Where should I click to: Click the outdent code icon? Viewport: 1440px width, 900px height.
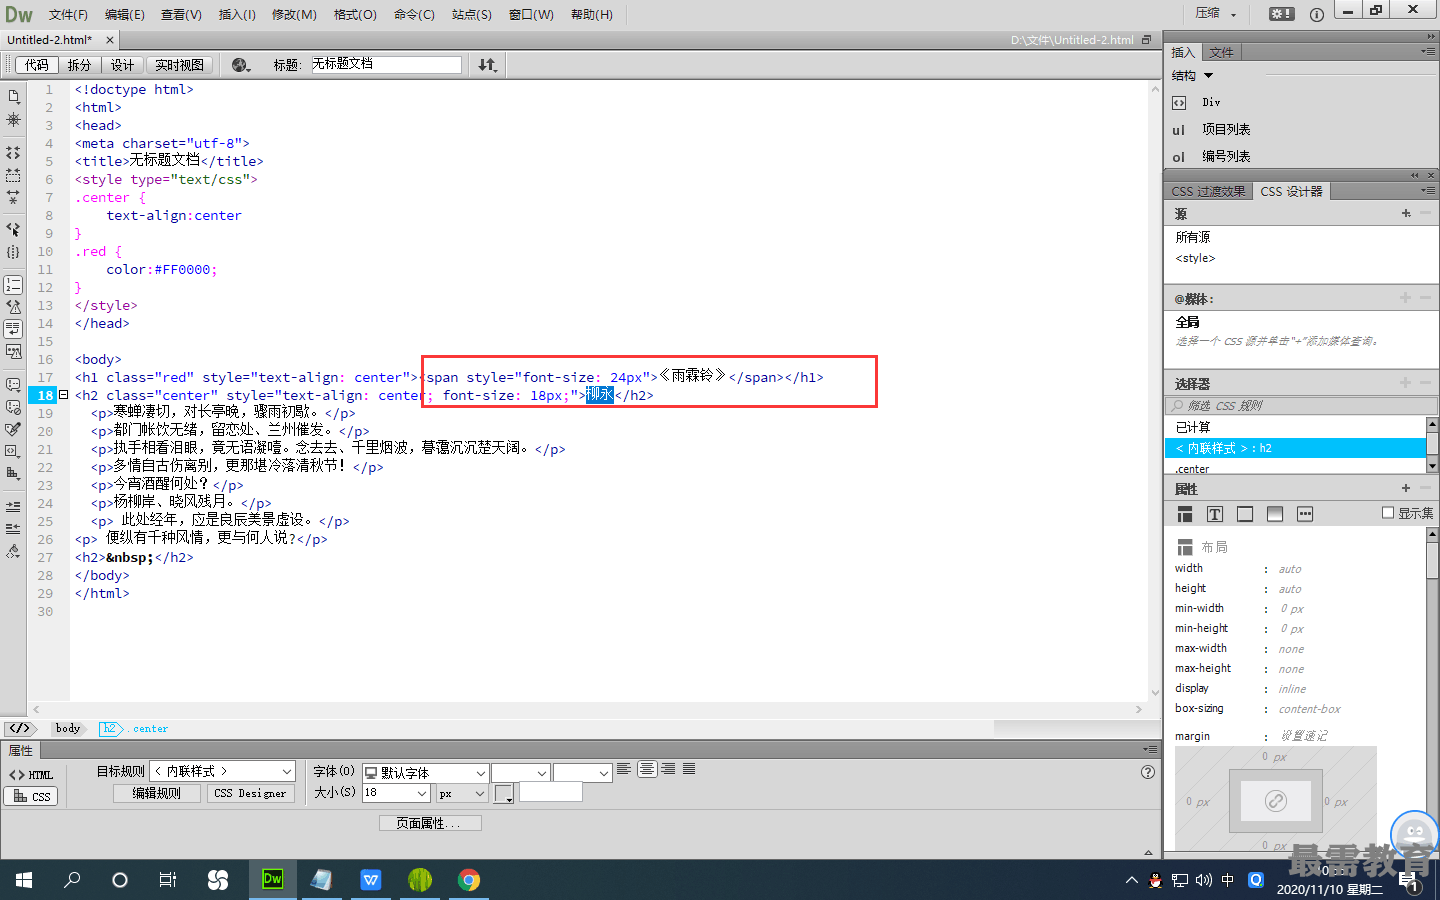click(13, 528)
